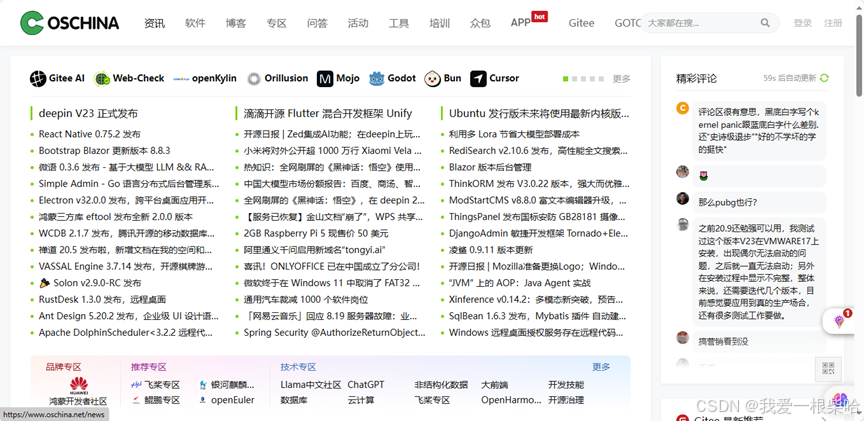Click the OSCHINA logo
Image resolution: width=864 pixels, height=421 pixels.
pyautogui.click(x=69, y=23)
